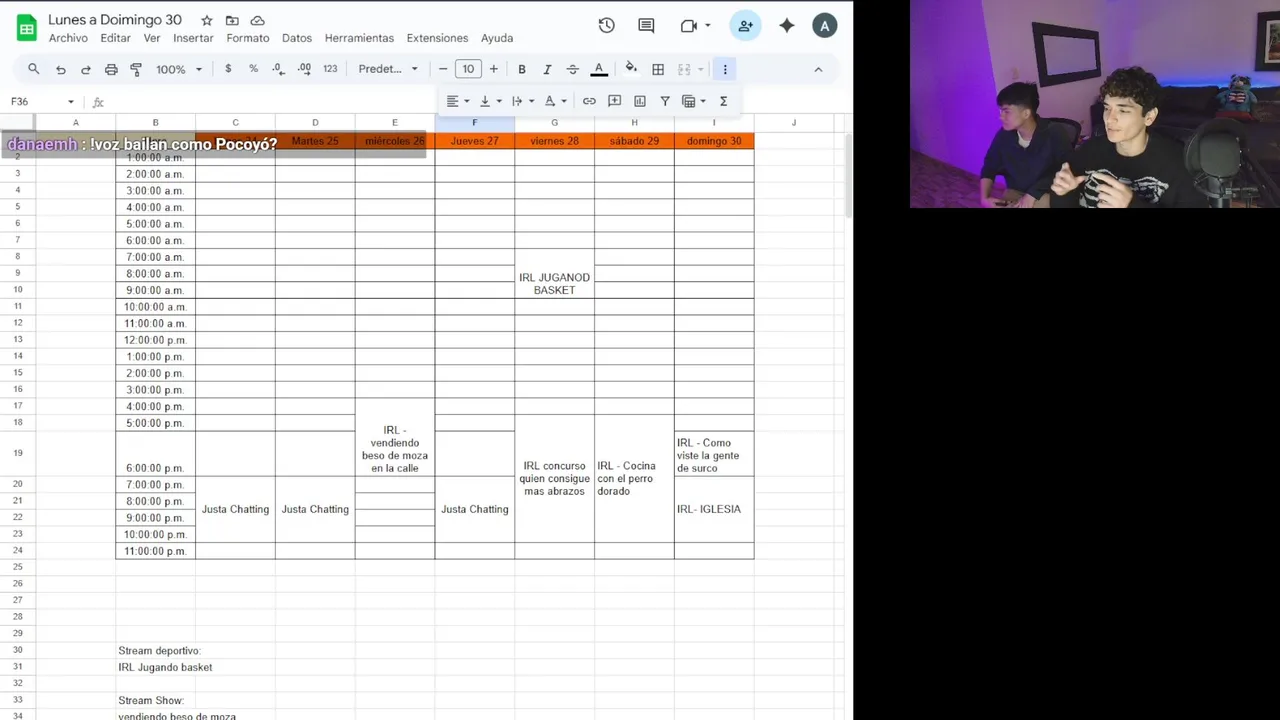
Task: Click the move to folder icon
Action: [232, 20]
